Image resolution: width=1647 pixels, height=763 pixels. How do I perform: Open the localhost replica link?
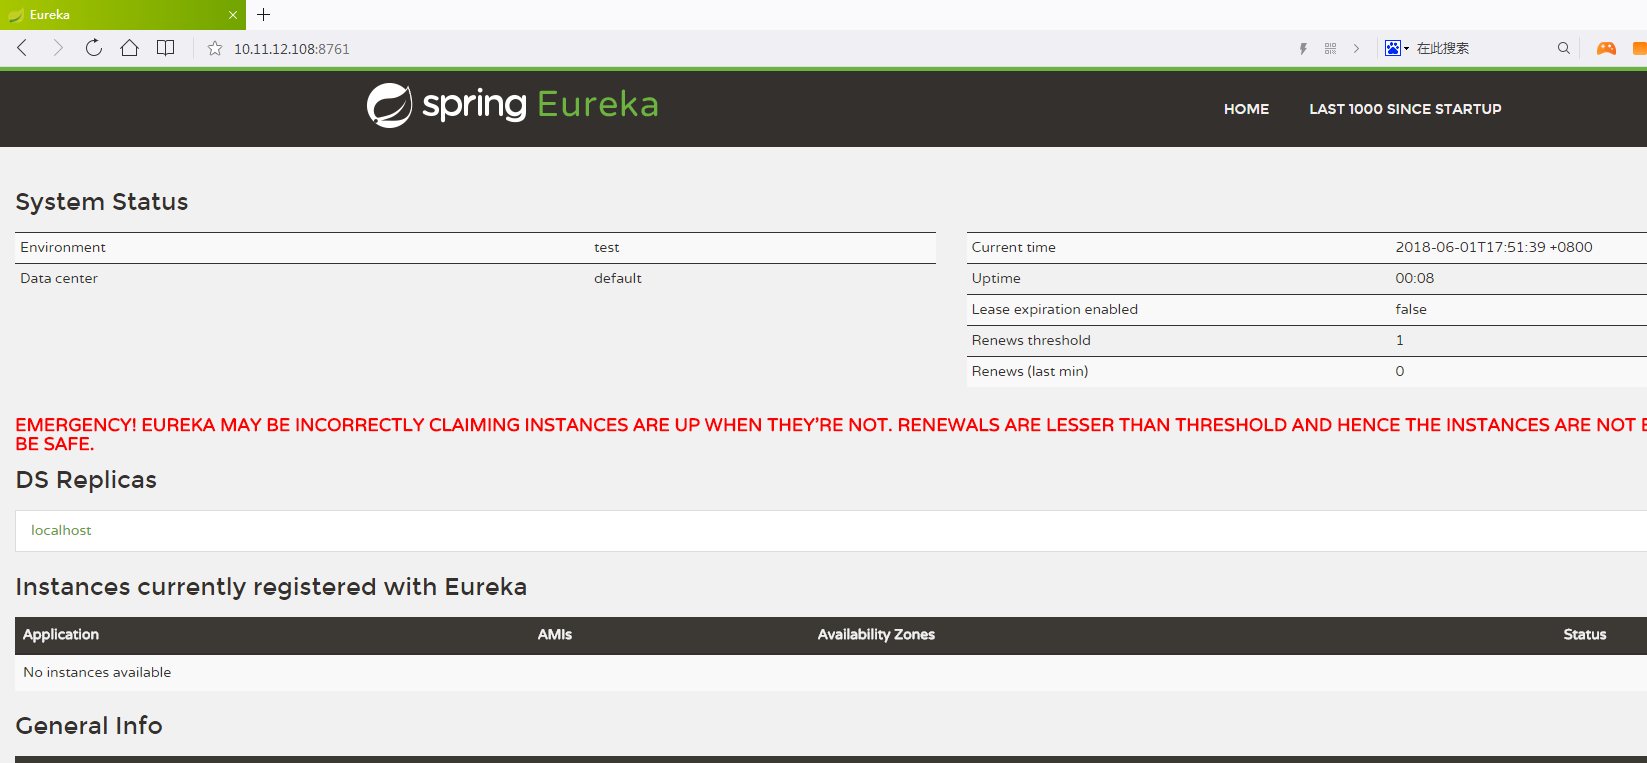pos(61,530)
